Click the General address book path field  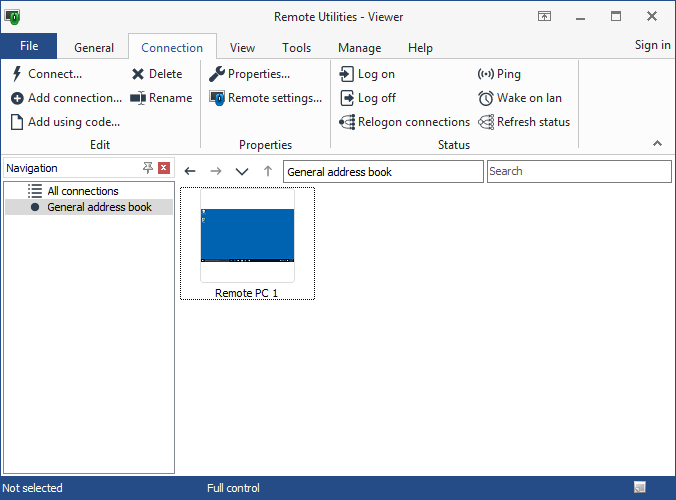click(x=383, y=172)
